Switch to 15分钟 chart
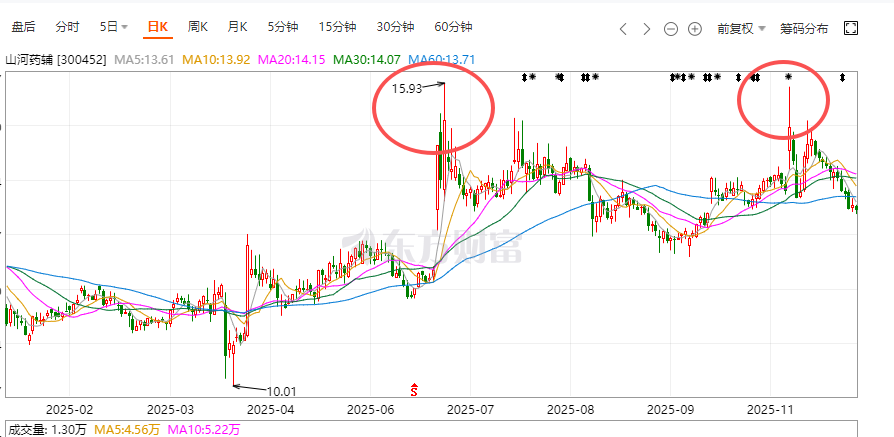This screenshot has height=437, width=894. (x=337, y=27)
